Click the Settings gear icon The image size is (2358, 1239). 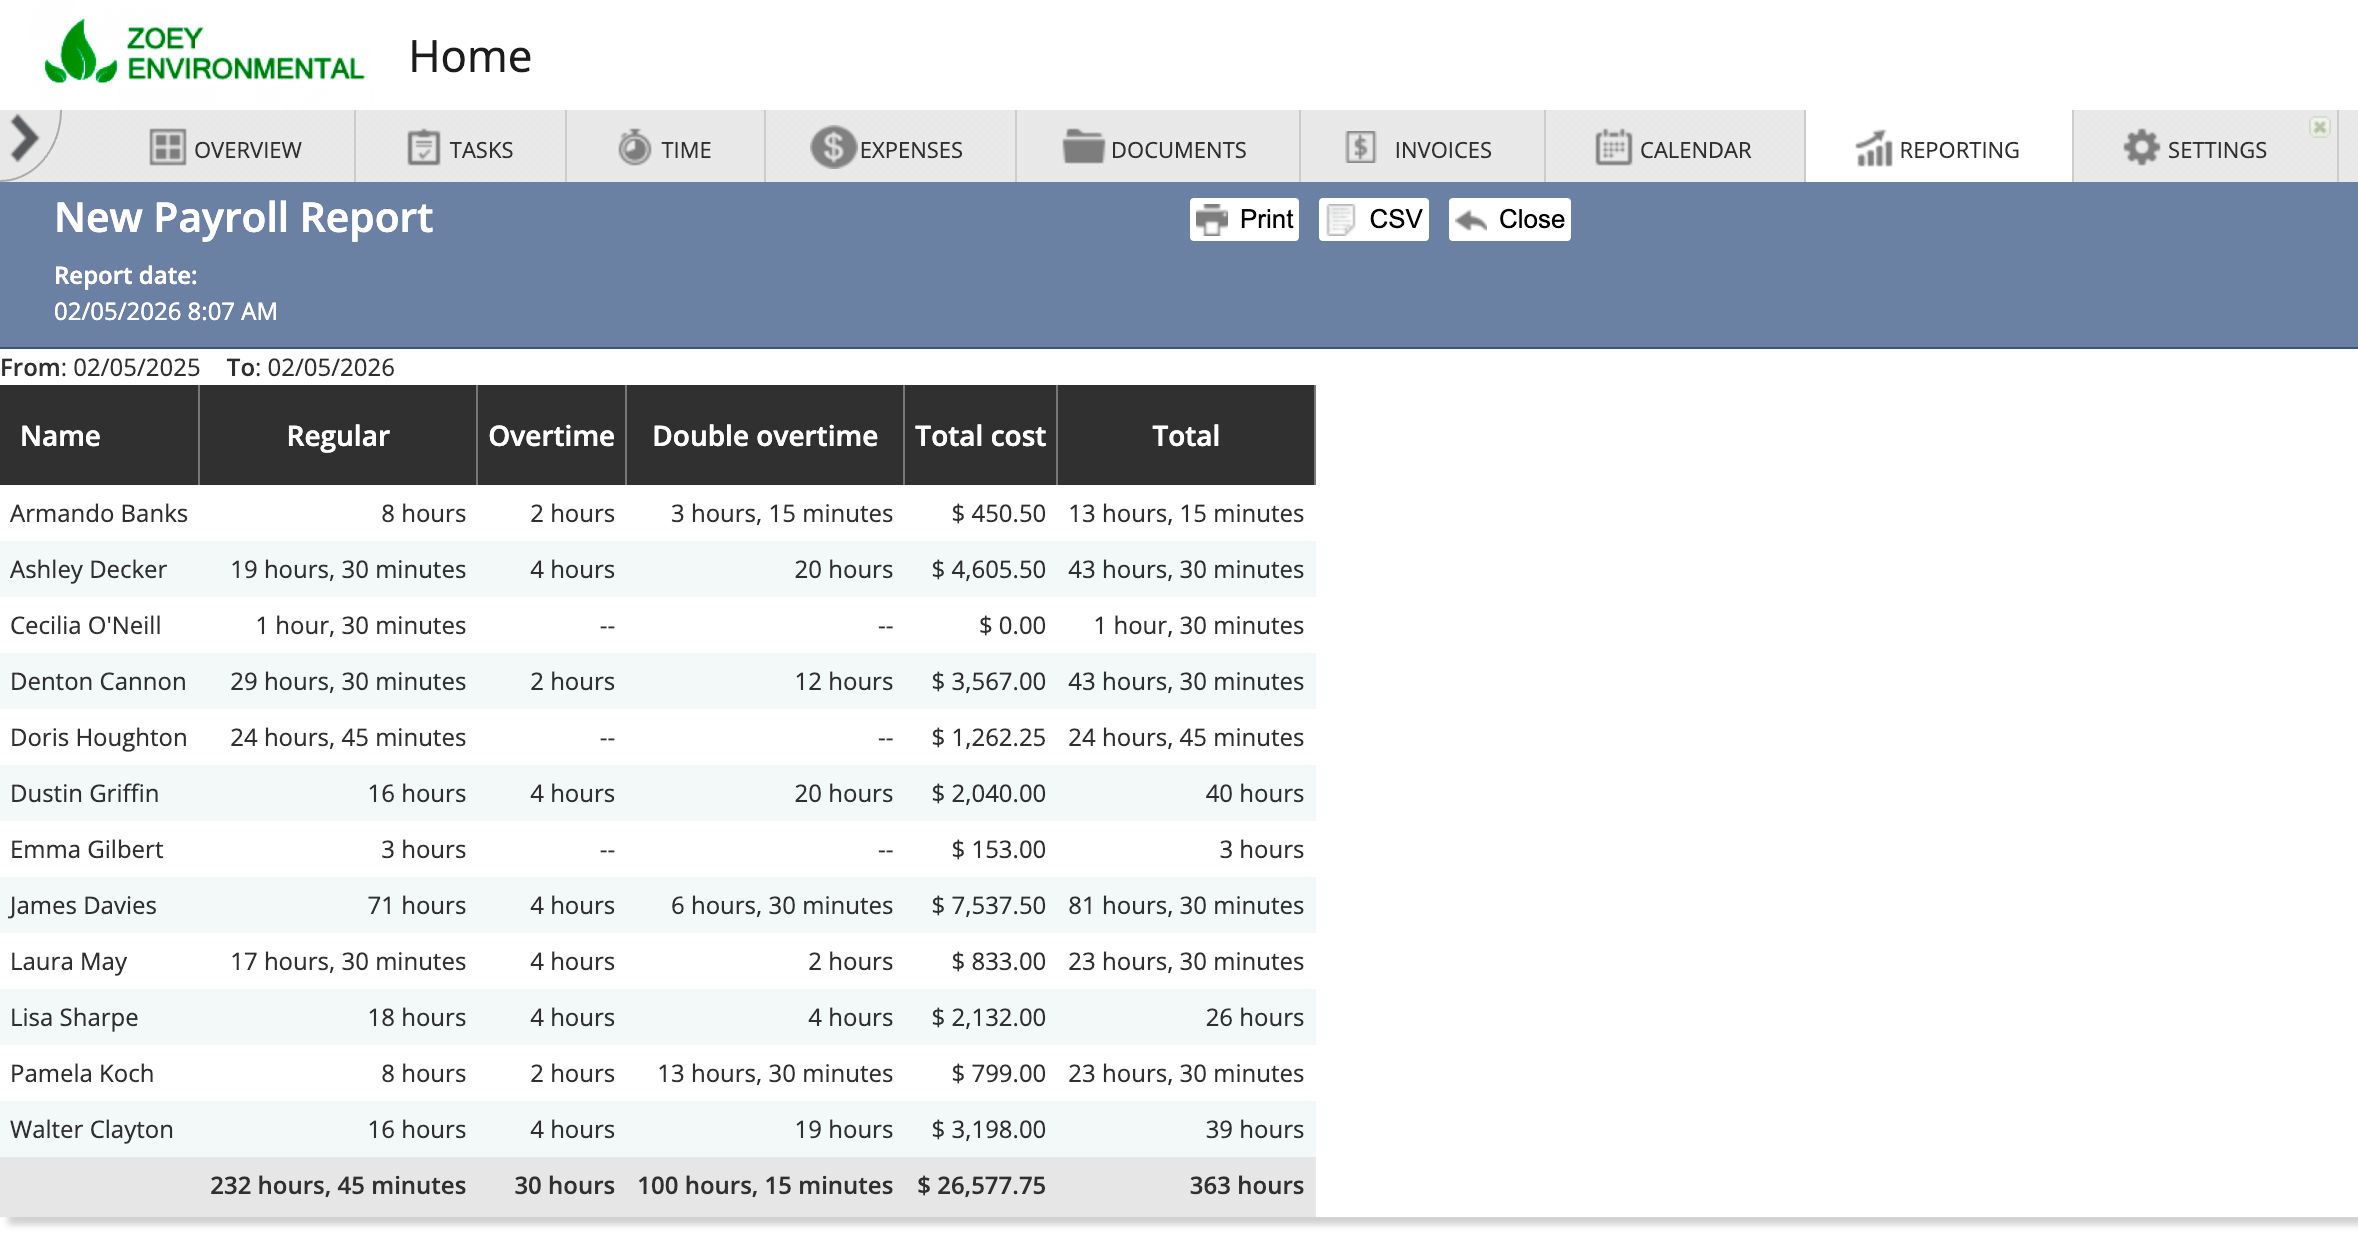[2141, 148]
